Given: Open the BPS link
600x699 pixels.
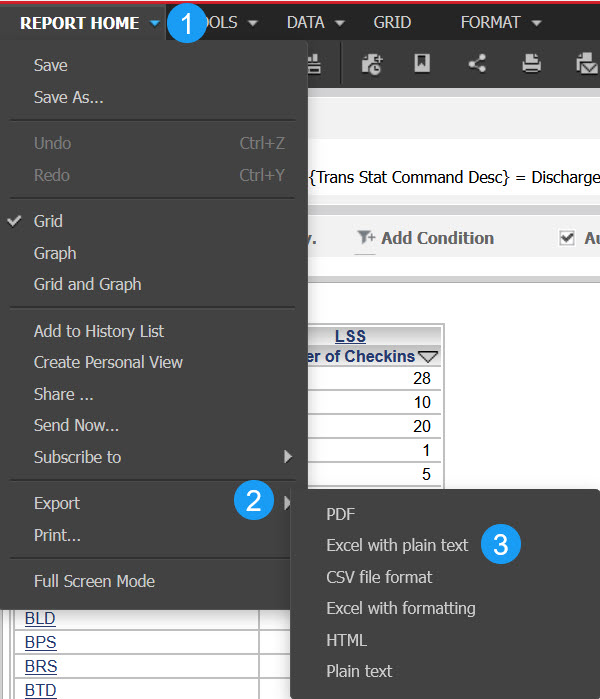Looking at the screenshot, I should click(x=41, y=642).
